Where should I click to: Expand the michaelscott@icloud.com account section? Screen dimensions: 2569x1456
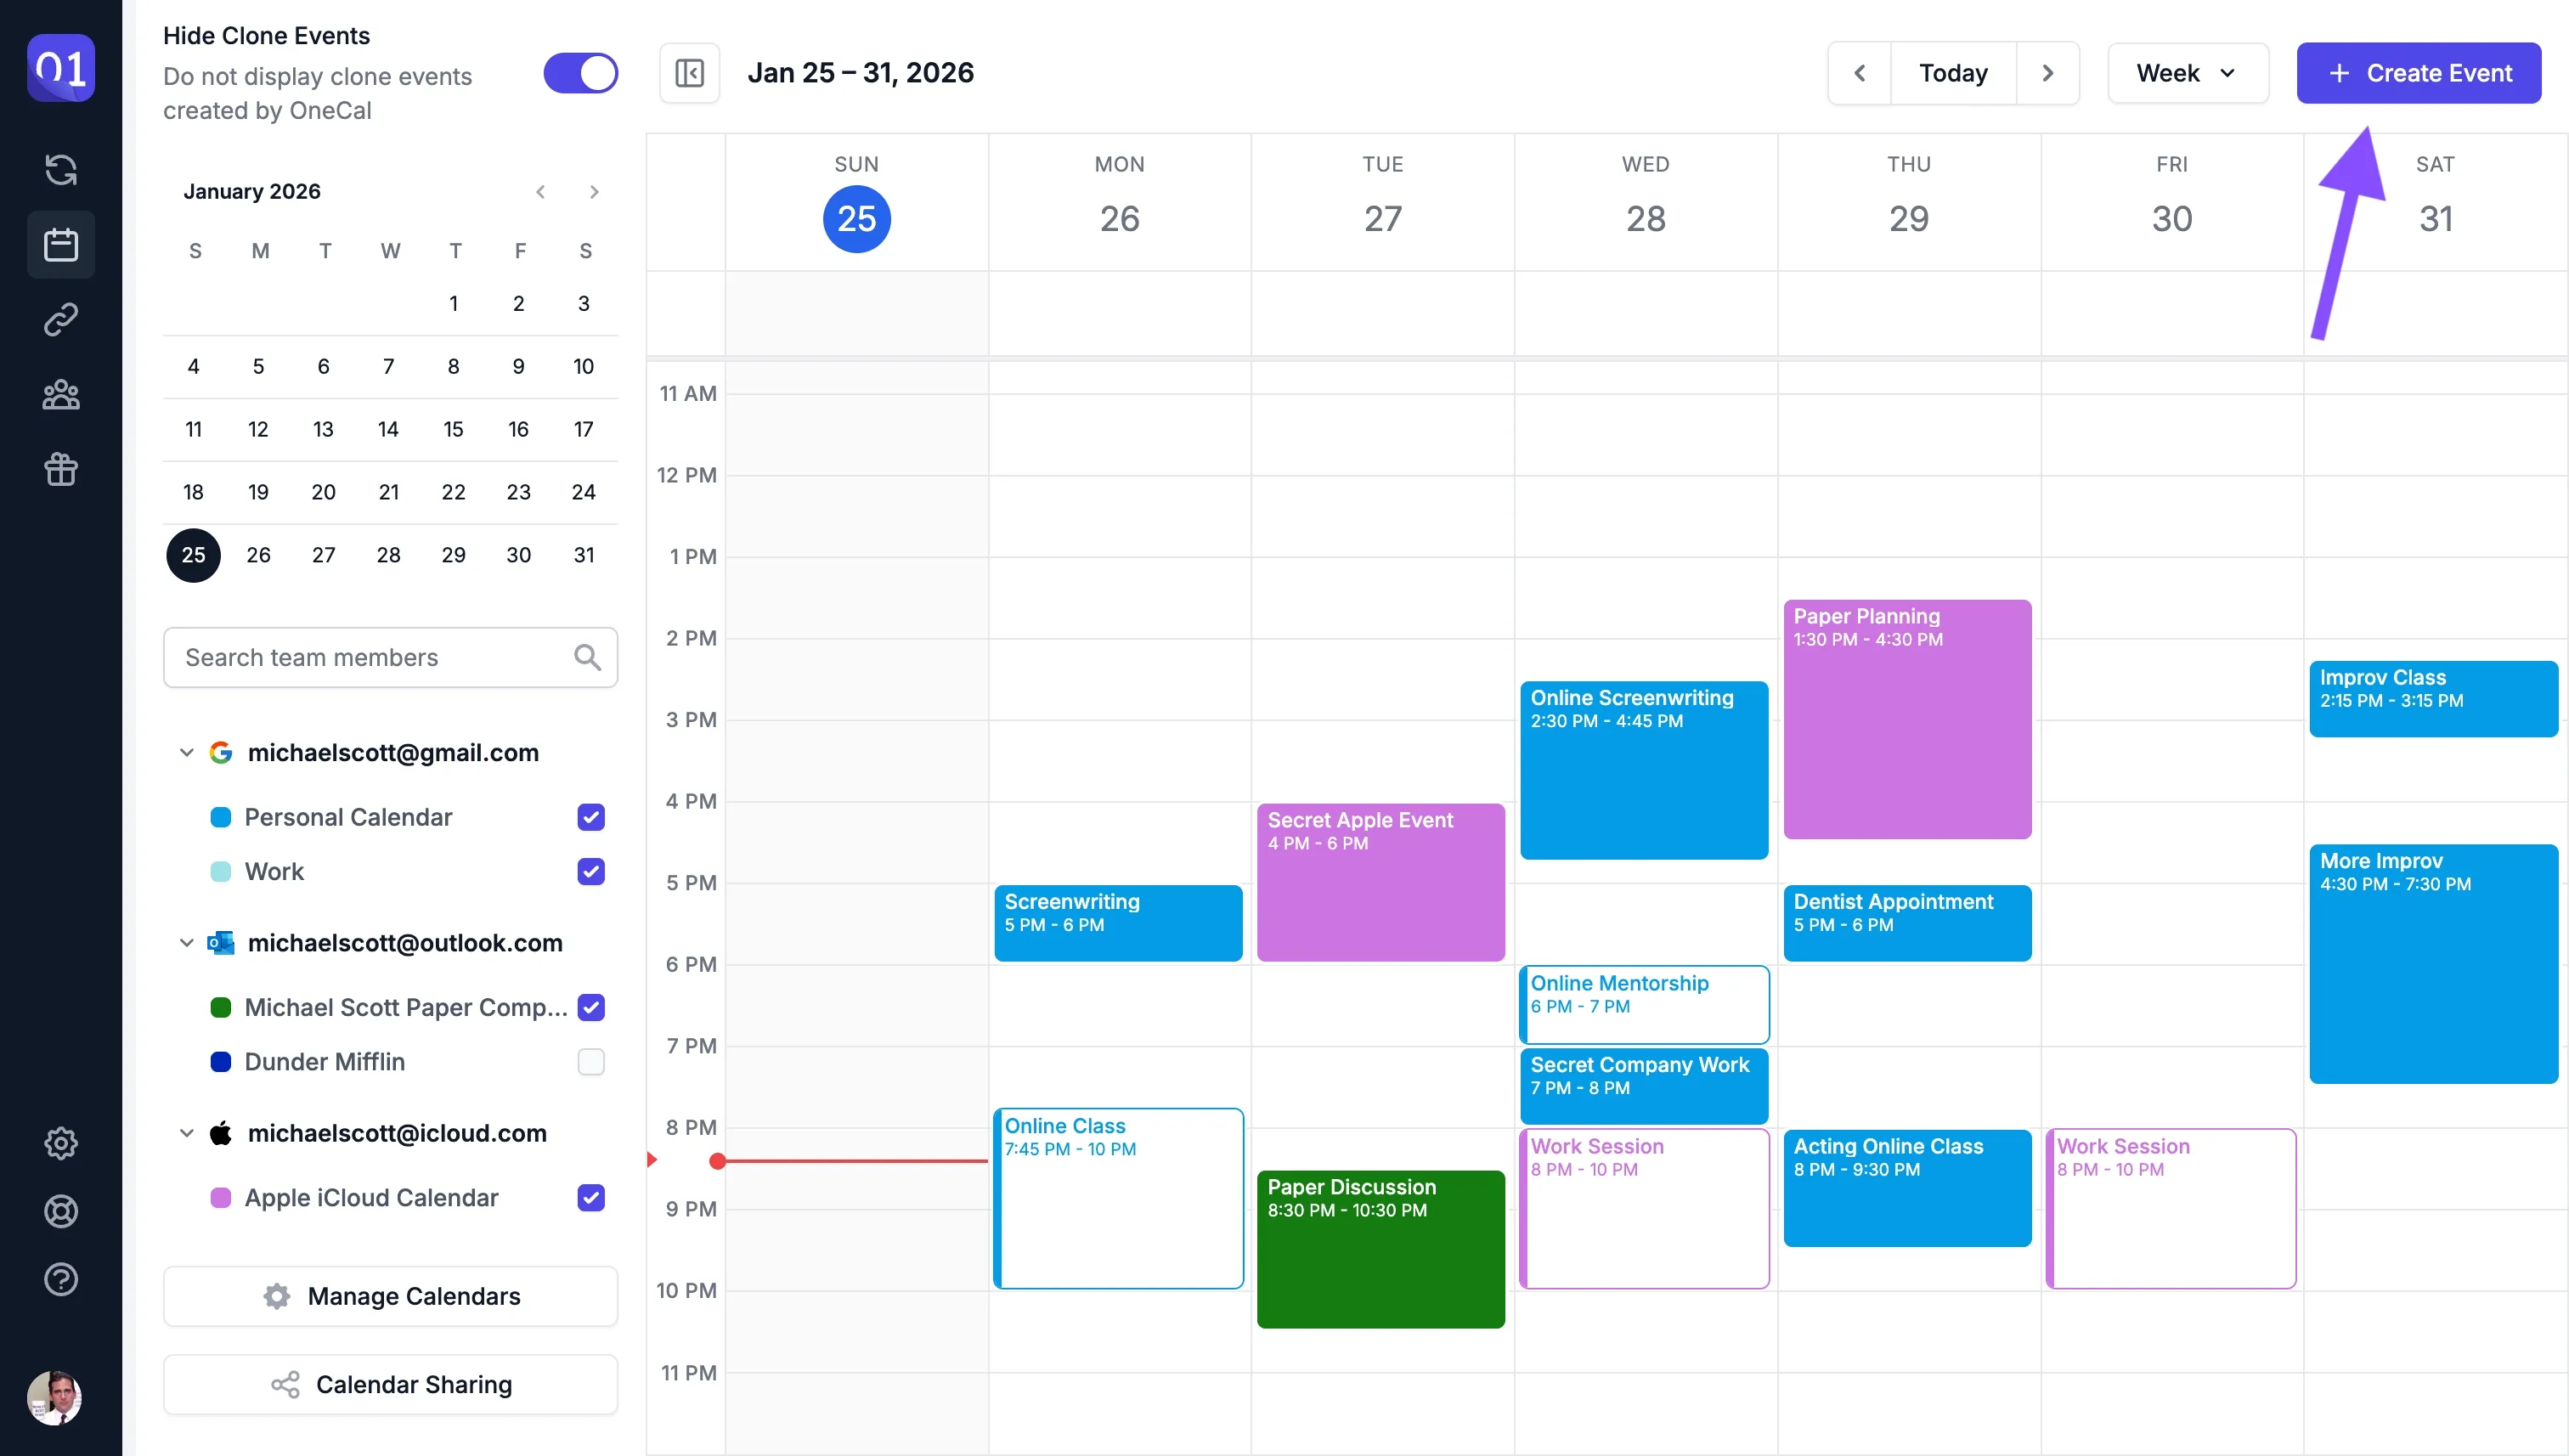pos(186,1133)
